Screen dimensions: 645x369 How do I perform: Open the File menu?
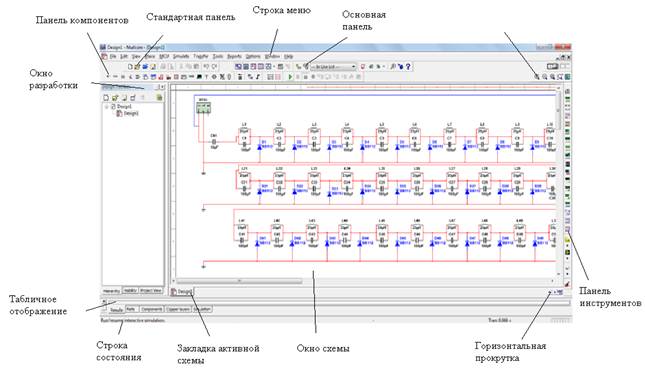pos(113,56)
